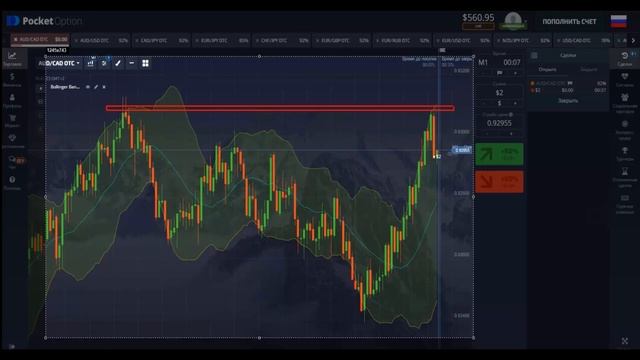Click the green Buy up button
Screen dimensions: 640x360
tap(499, 154)
